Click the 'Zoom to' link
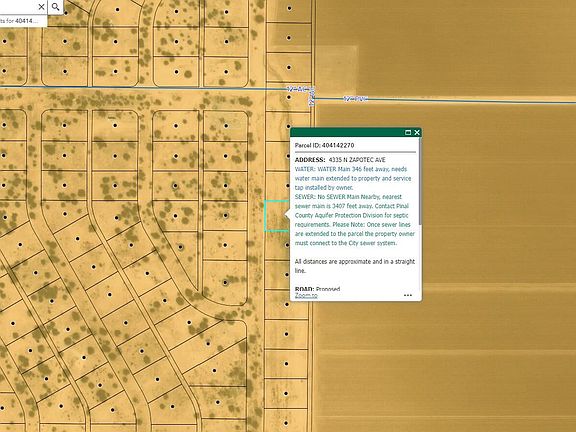 point(306,295)
